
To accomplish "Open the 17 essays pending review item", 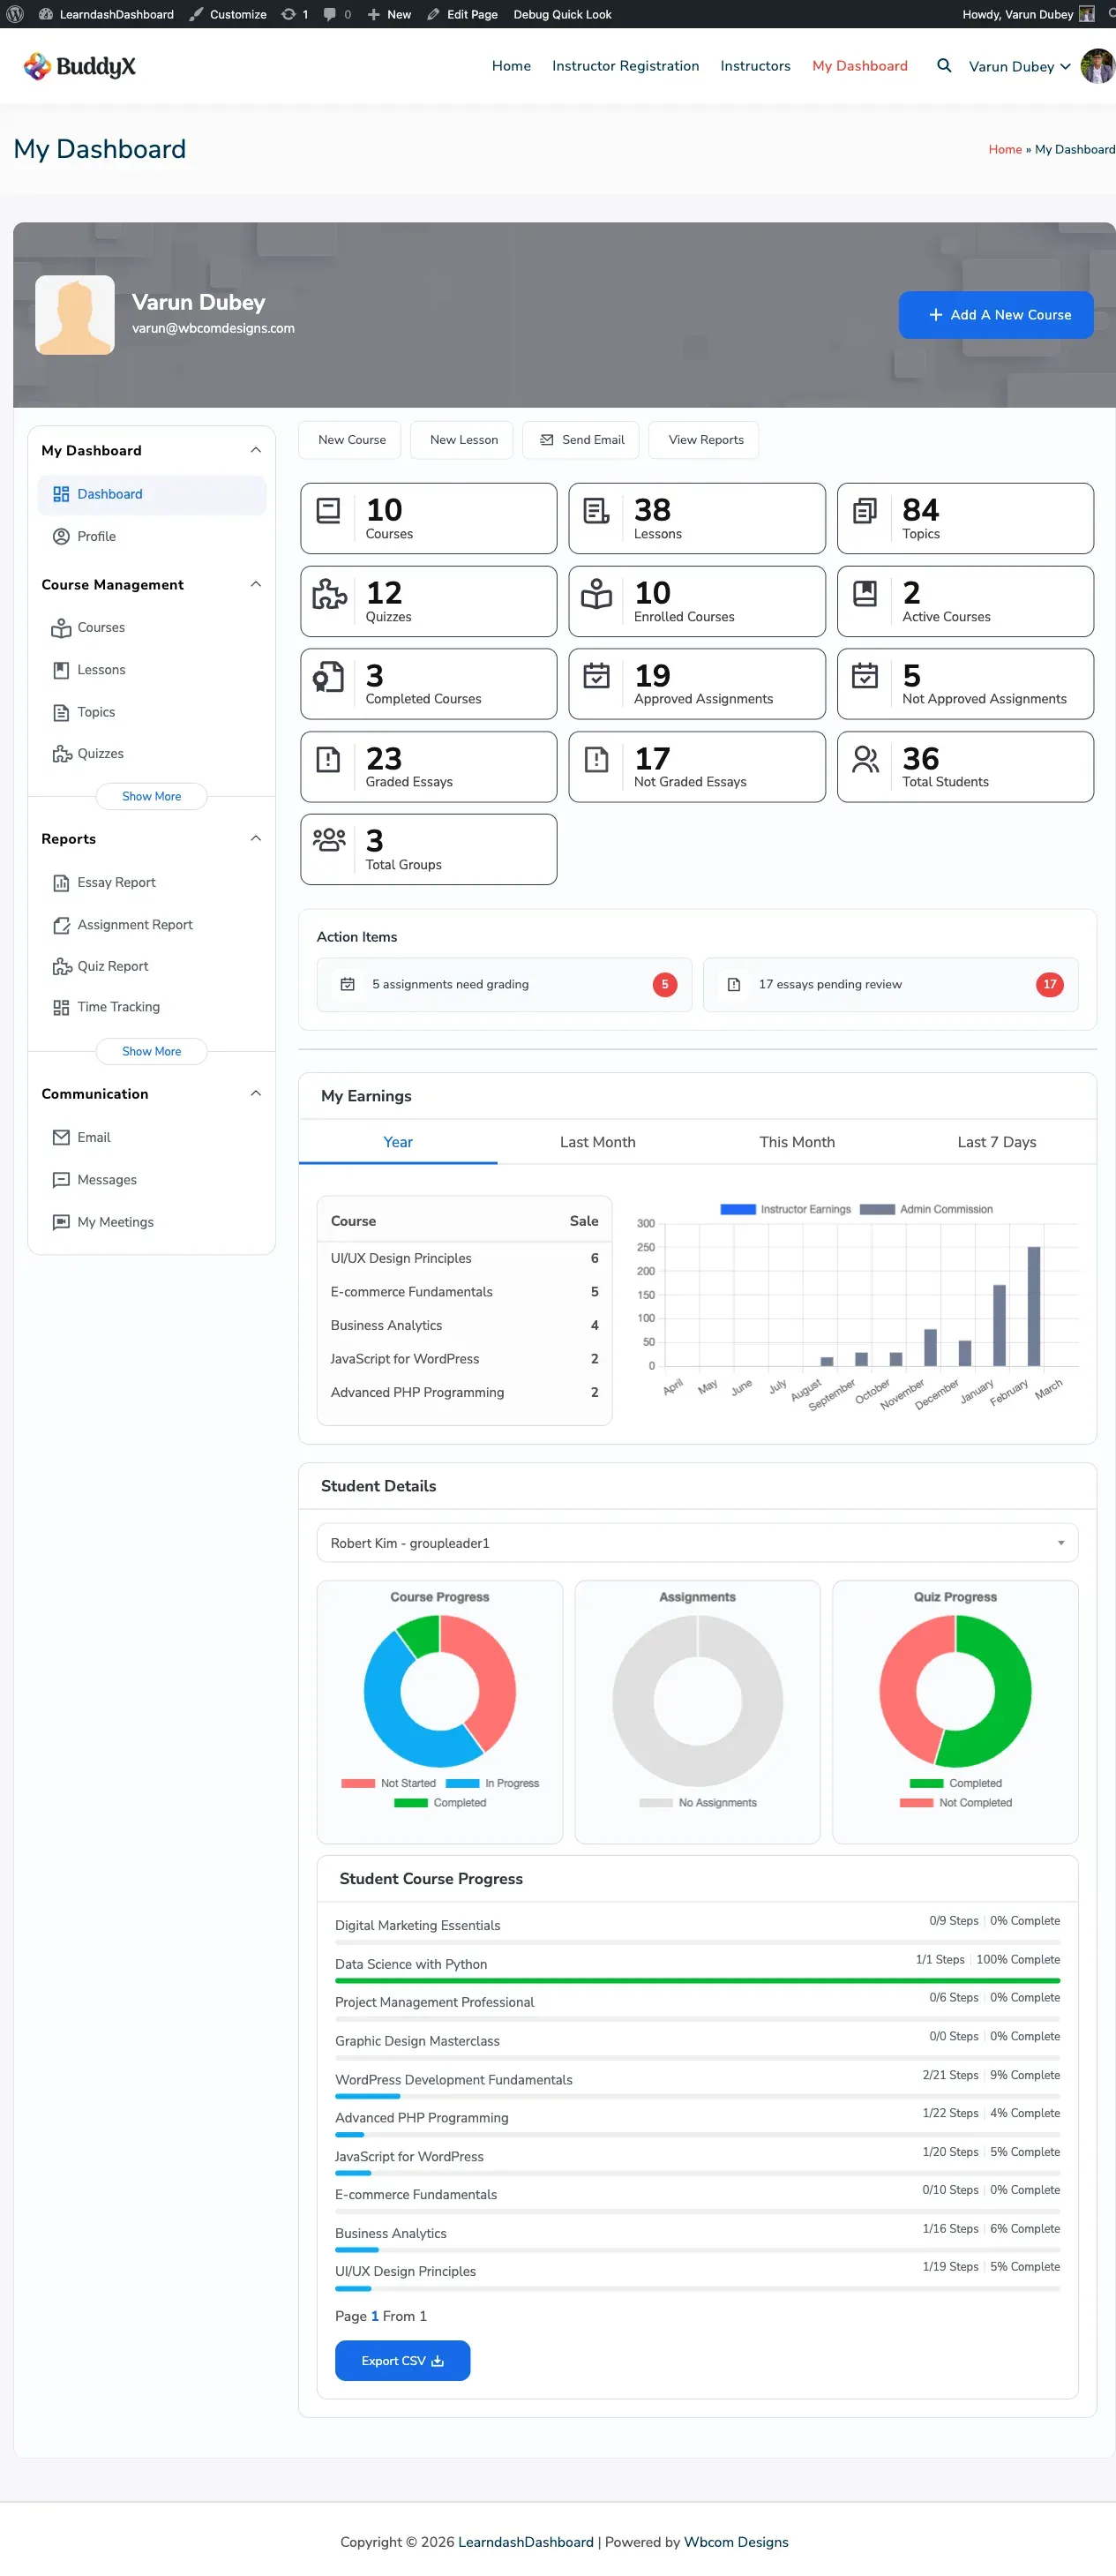I will 890,985.
